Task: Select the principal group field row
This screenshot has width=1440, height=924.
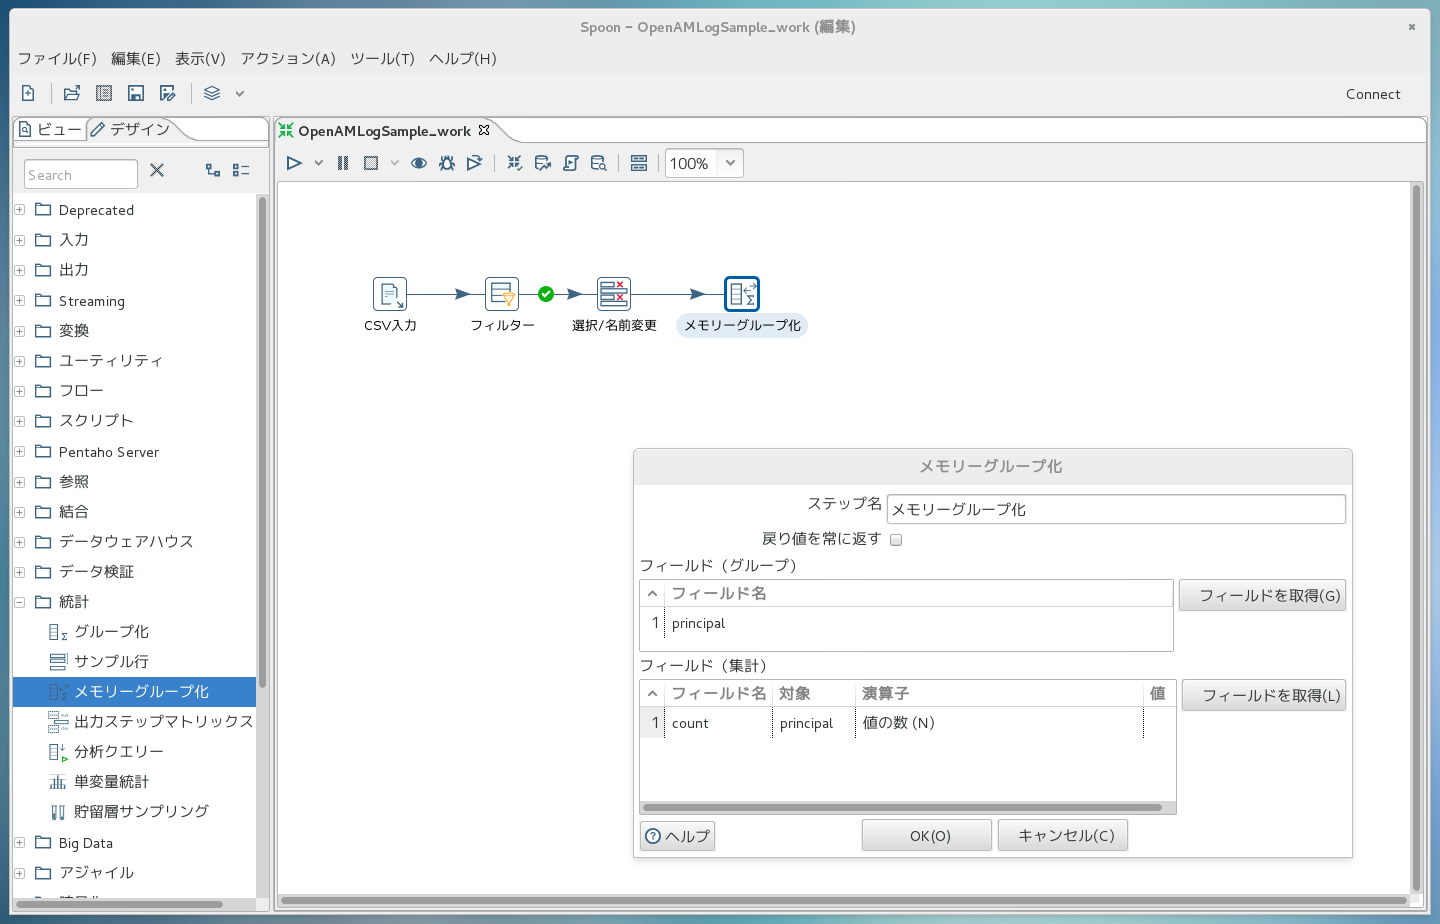Action: 906,623
